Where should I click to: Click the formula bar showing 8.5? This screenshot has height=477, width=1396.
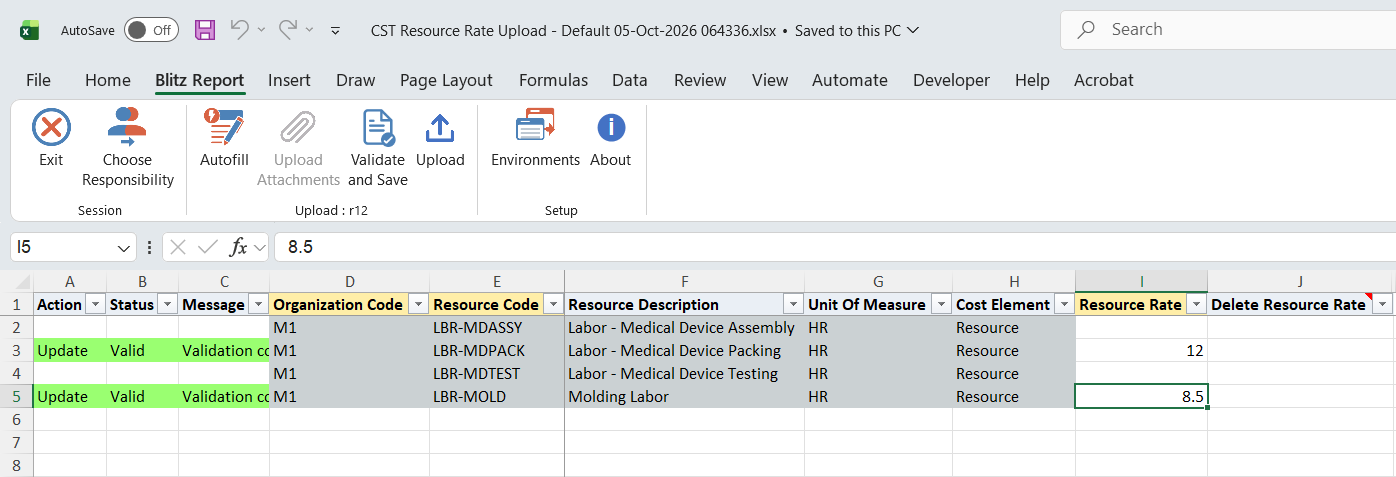834,247
